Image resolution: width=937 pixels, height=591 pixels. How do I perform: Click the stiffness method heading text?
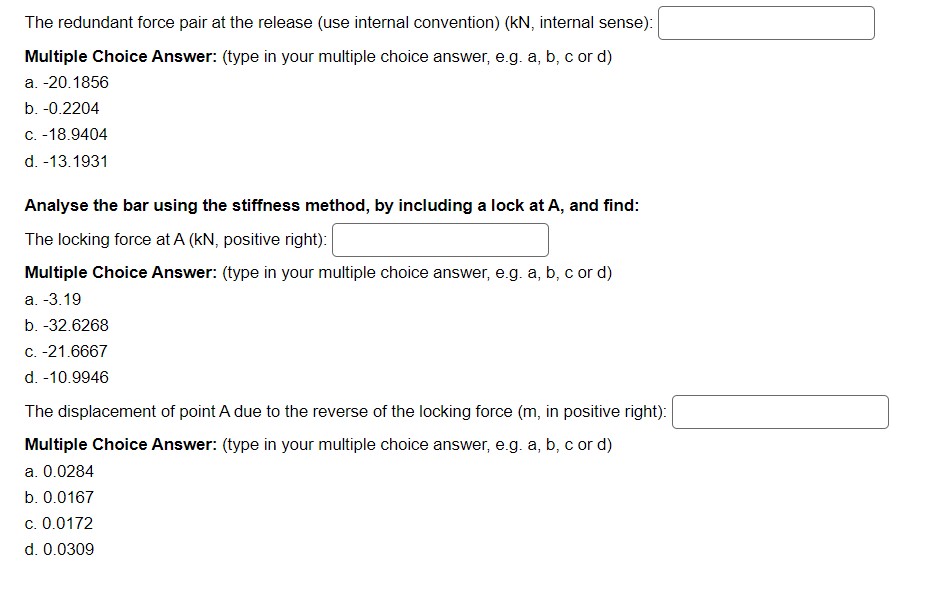coord(332,206)
